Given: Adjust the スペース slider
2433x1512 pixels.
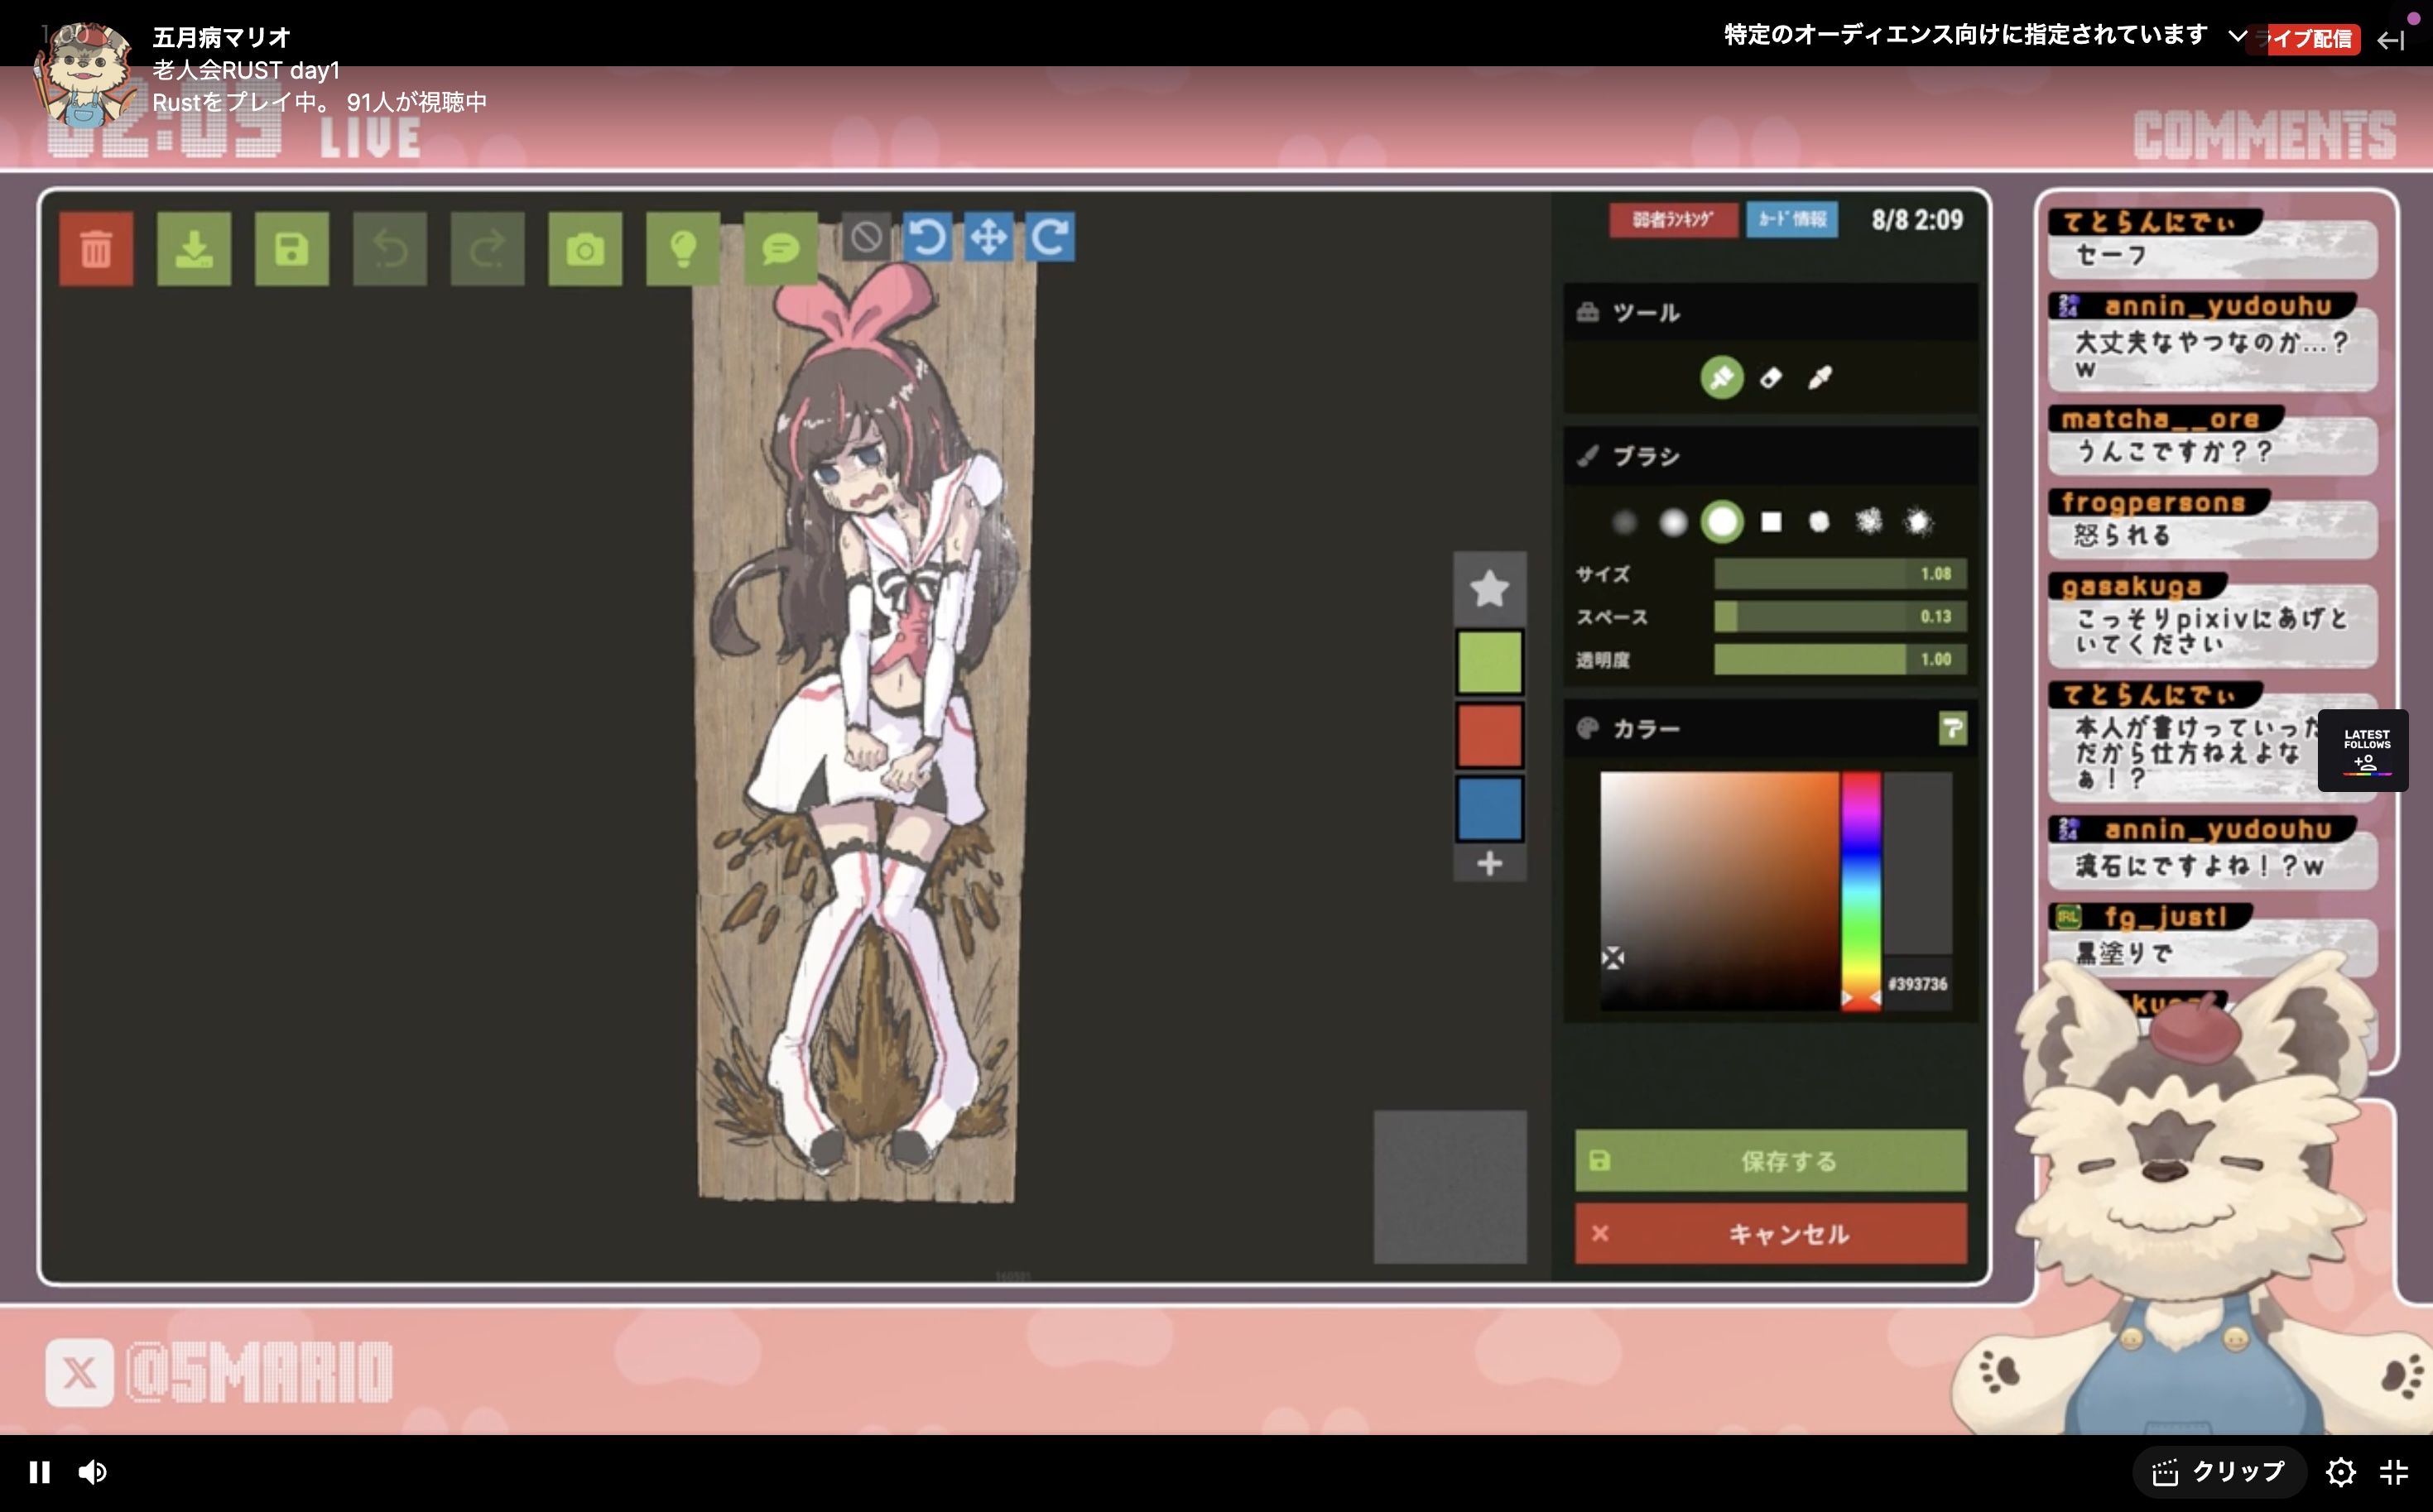Looking at the screenshot, I should pos(1840,617).
